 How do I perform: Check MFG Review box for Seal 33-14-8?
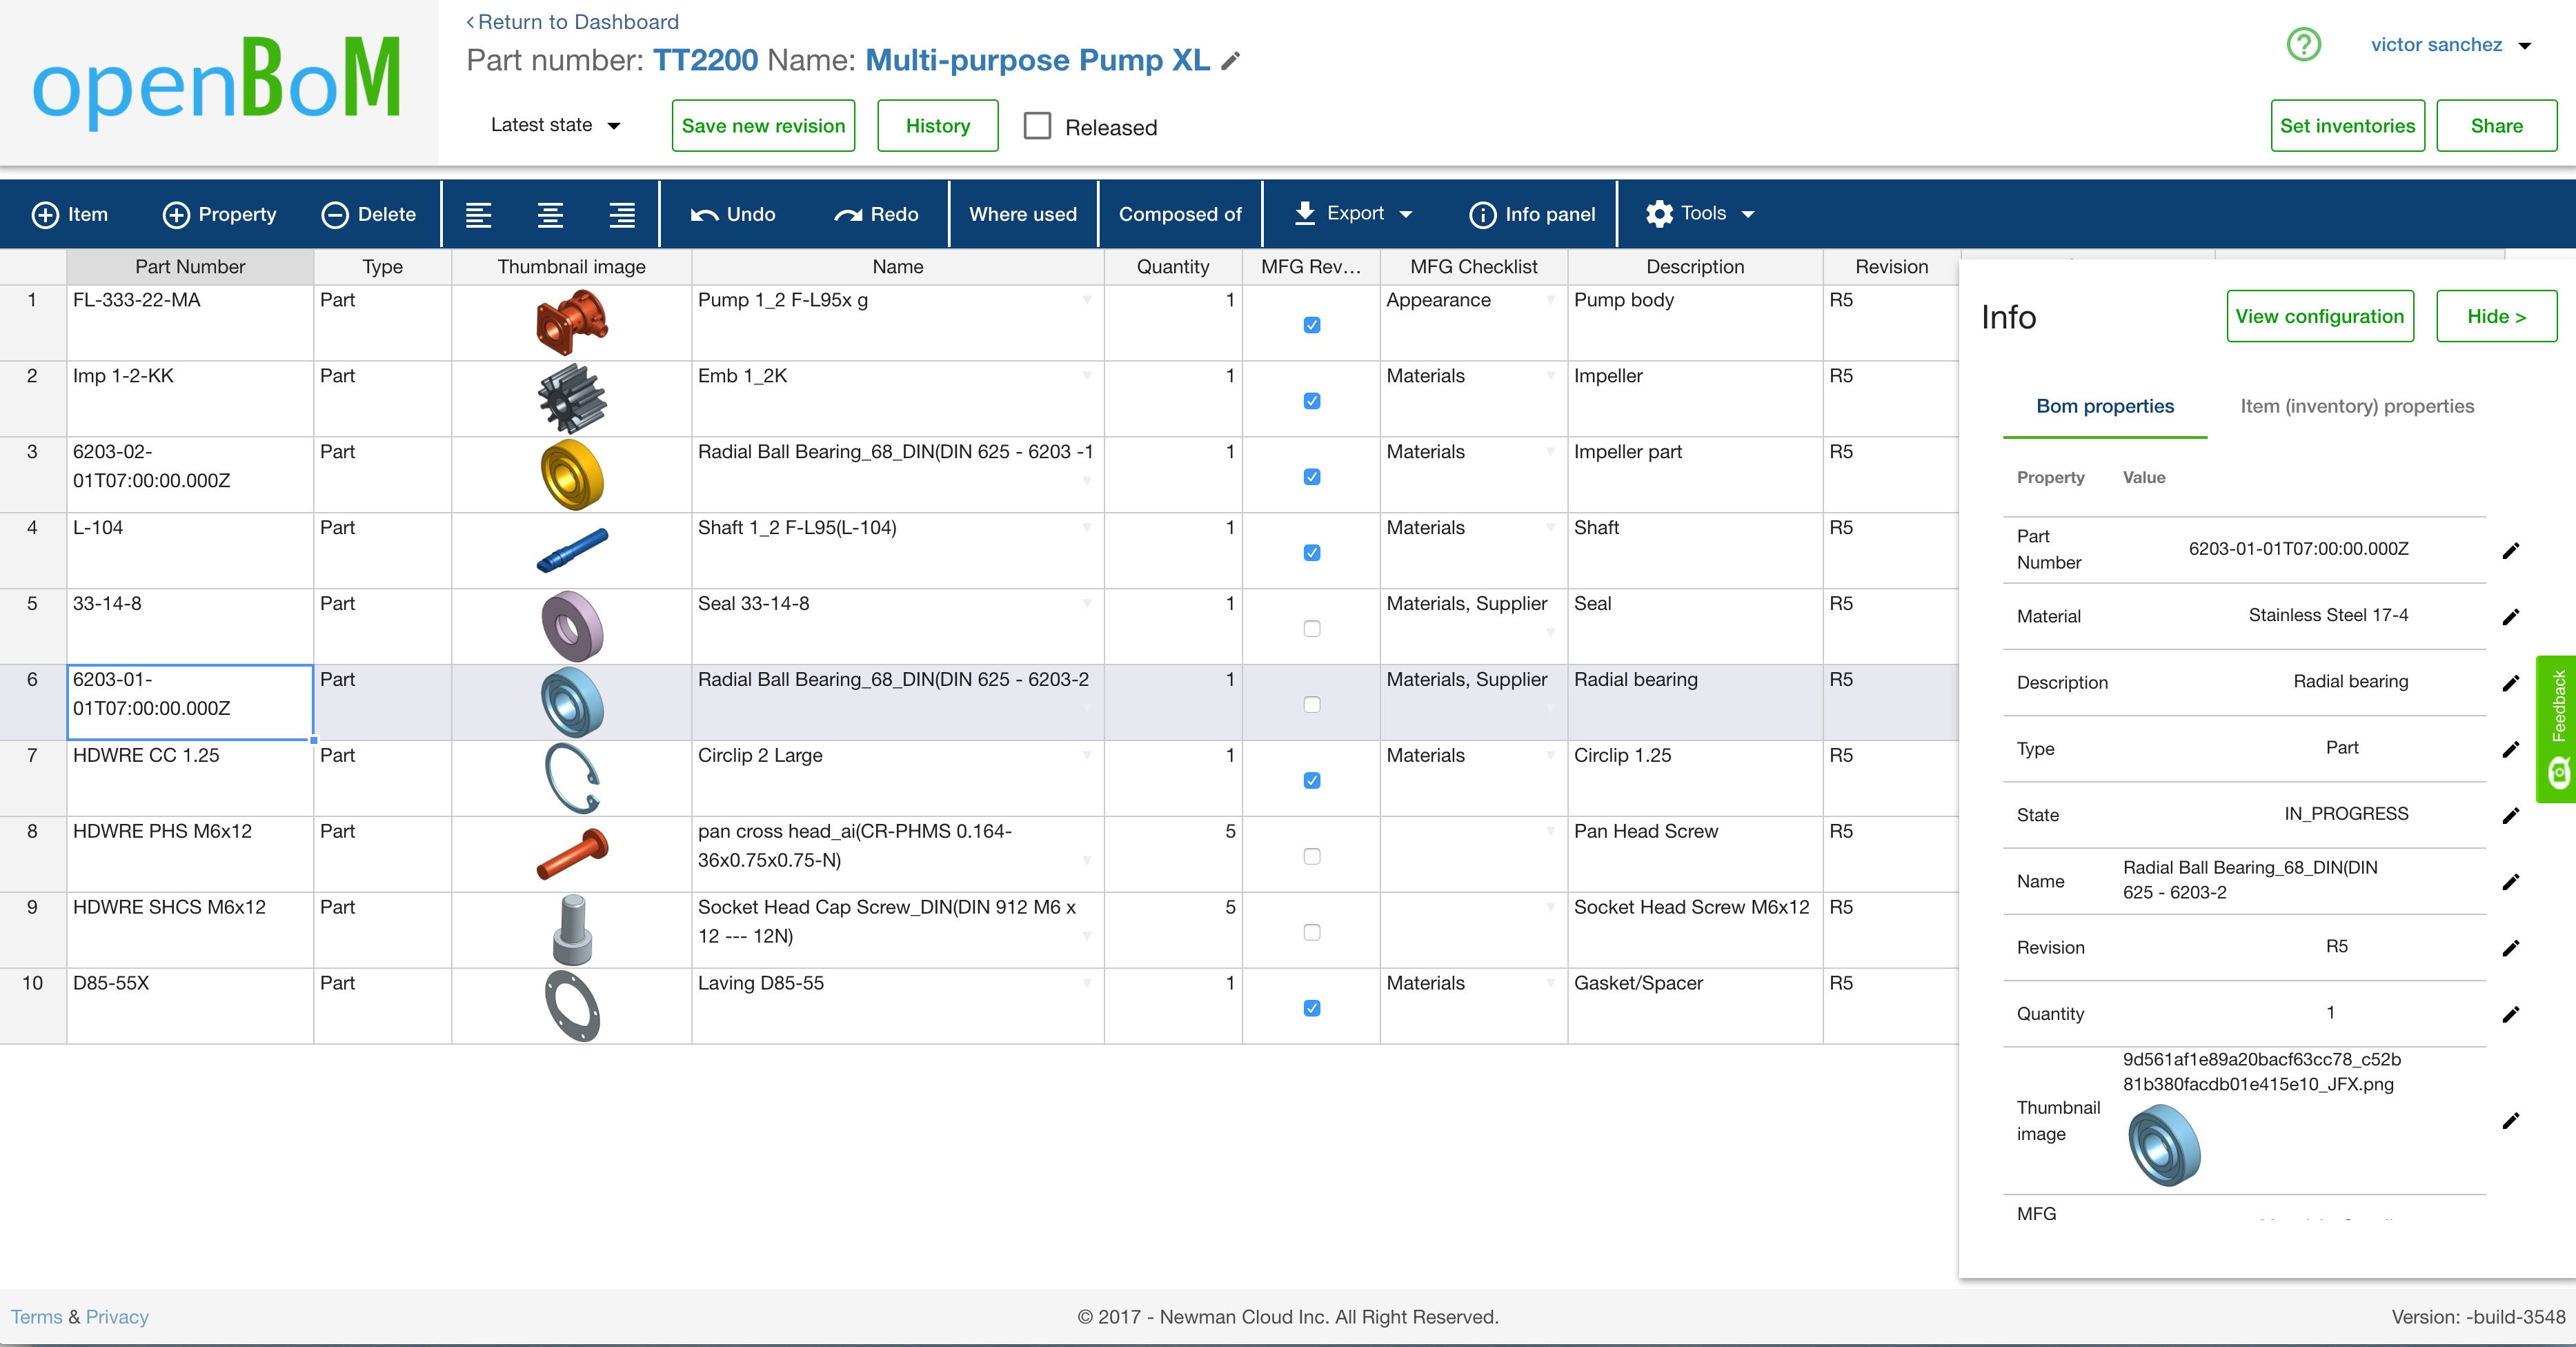point(1311,628)
